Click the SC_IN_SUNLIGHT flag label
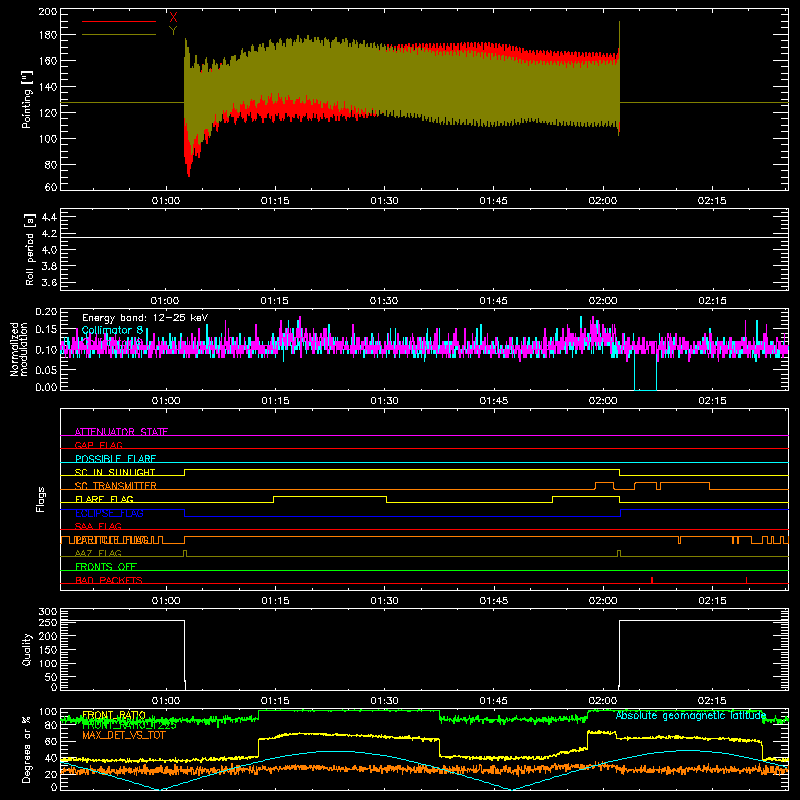 click(115, 472)
